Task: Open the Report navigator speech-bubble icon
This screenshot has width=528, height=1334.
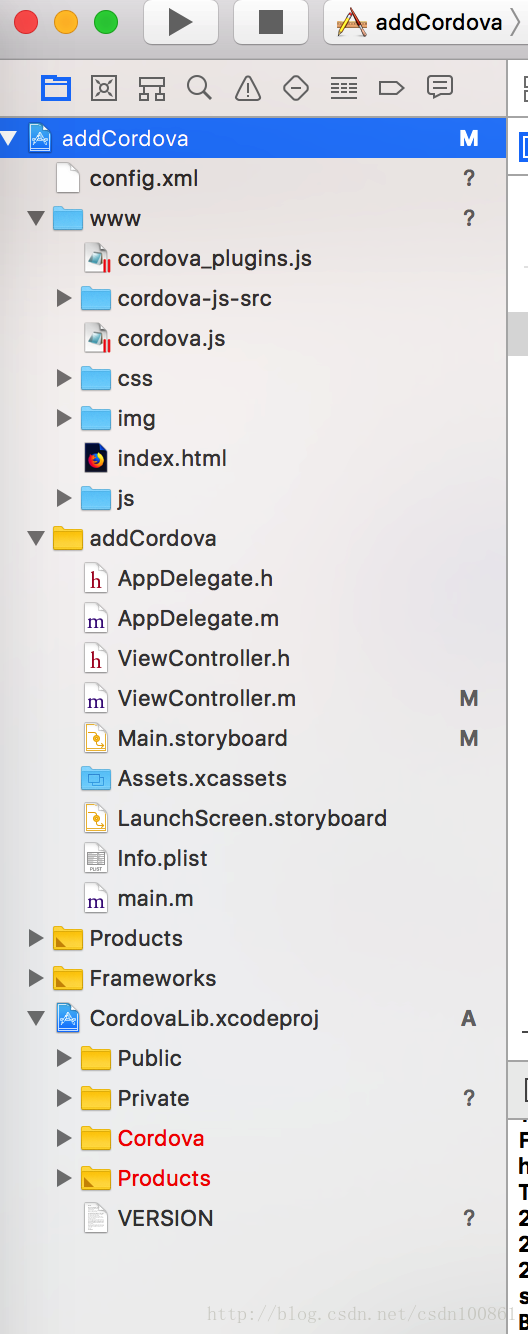Action: (x=440, y=87)
